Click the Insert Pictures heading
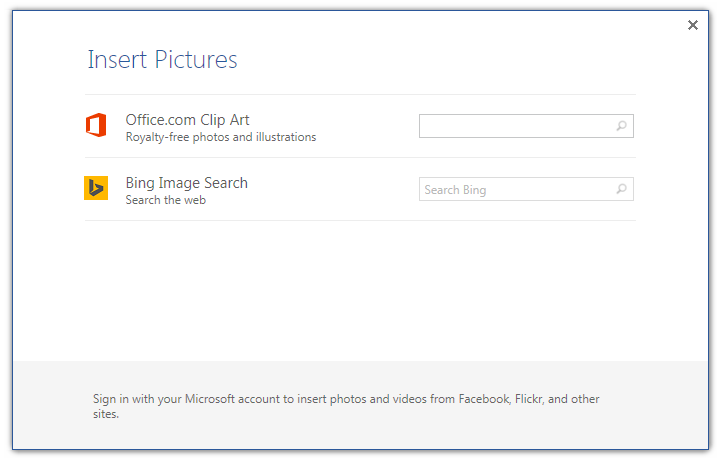Viewport: 722px width, 461px height. coord(162,59)
